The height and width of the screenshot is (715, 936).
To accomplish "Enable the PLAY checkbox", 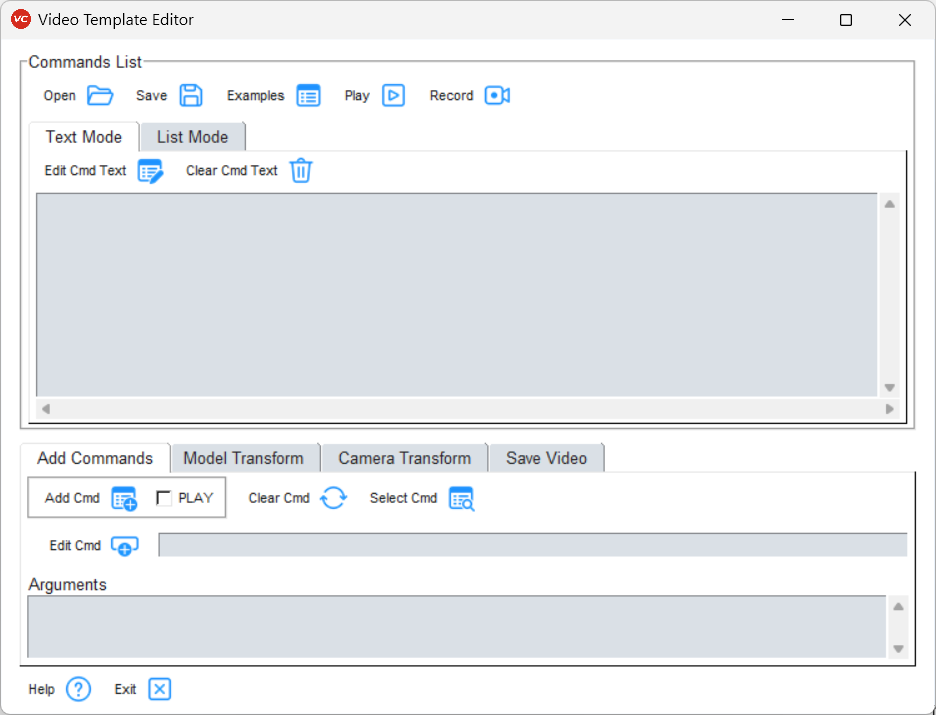I will tap(166, 497).
